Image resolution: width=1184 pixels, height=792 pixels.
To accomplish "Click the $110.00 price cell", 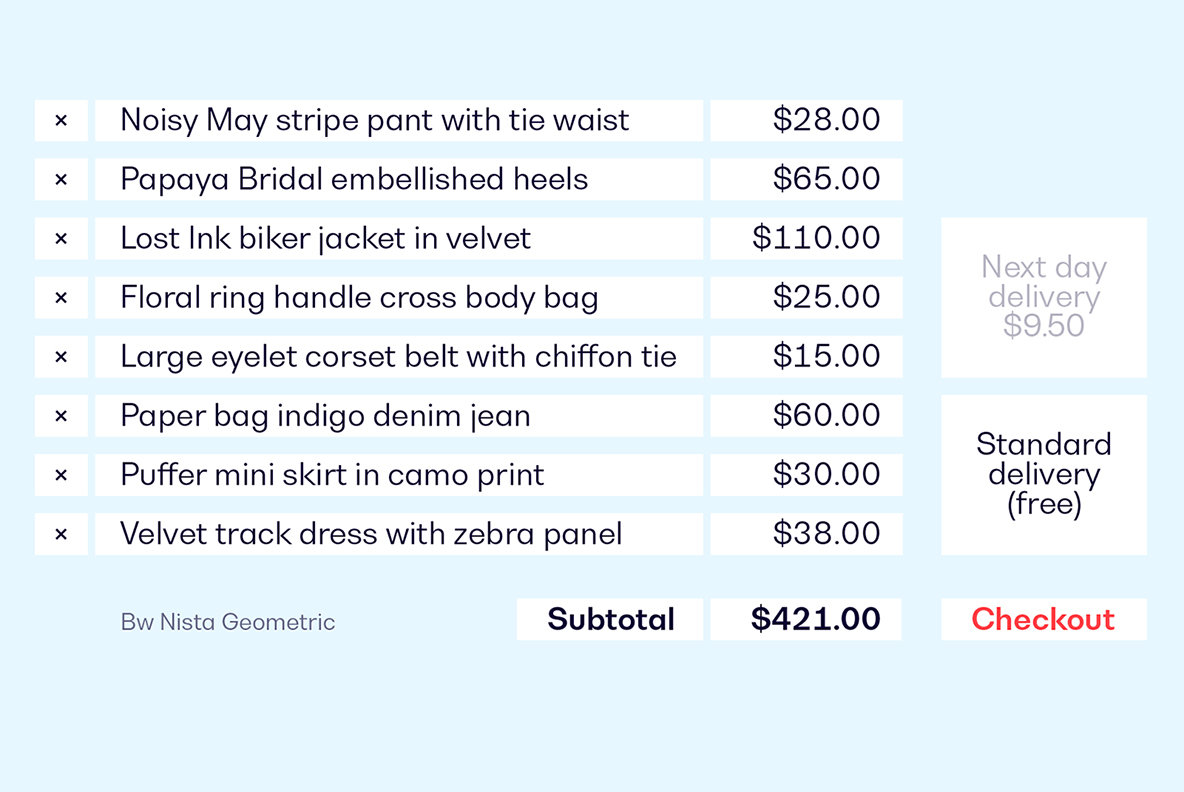I will (x=806, y=239).
